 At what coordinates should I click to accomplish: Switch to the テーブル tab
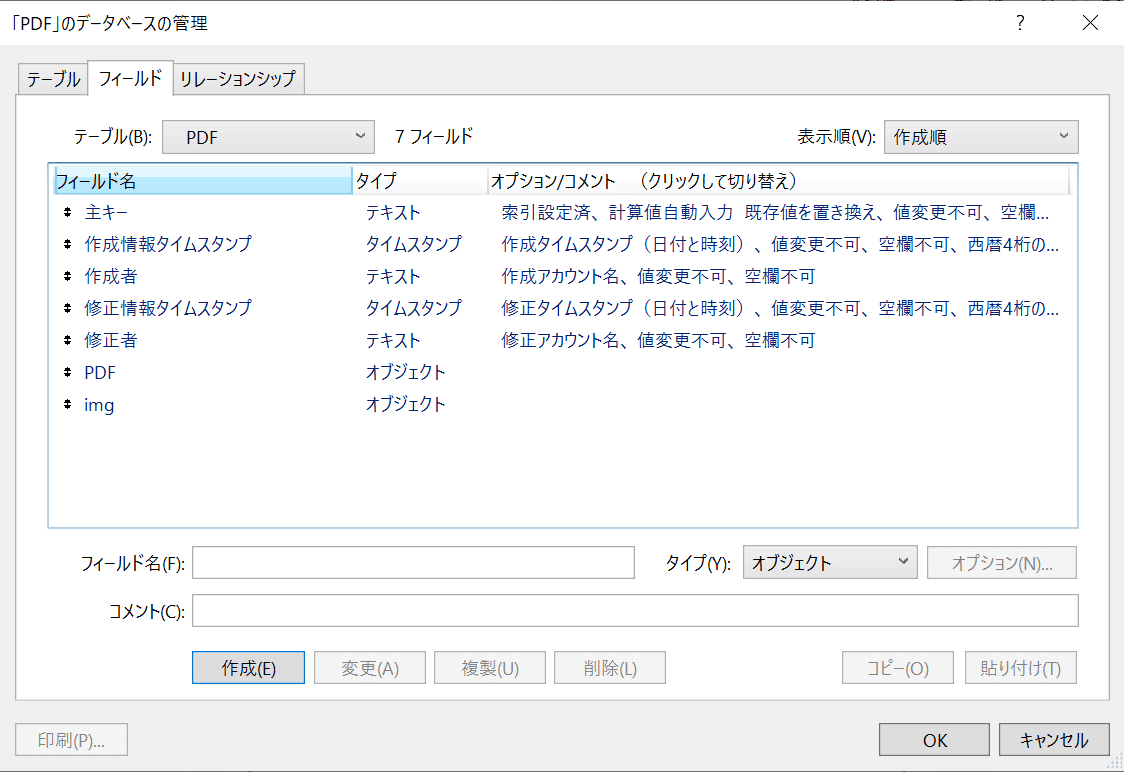52,78
